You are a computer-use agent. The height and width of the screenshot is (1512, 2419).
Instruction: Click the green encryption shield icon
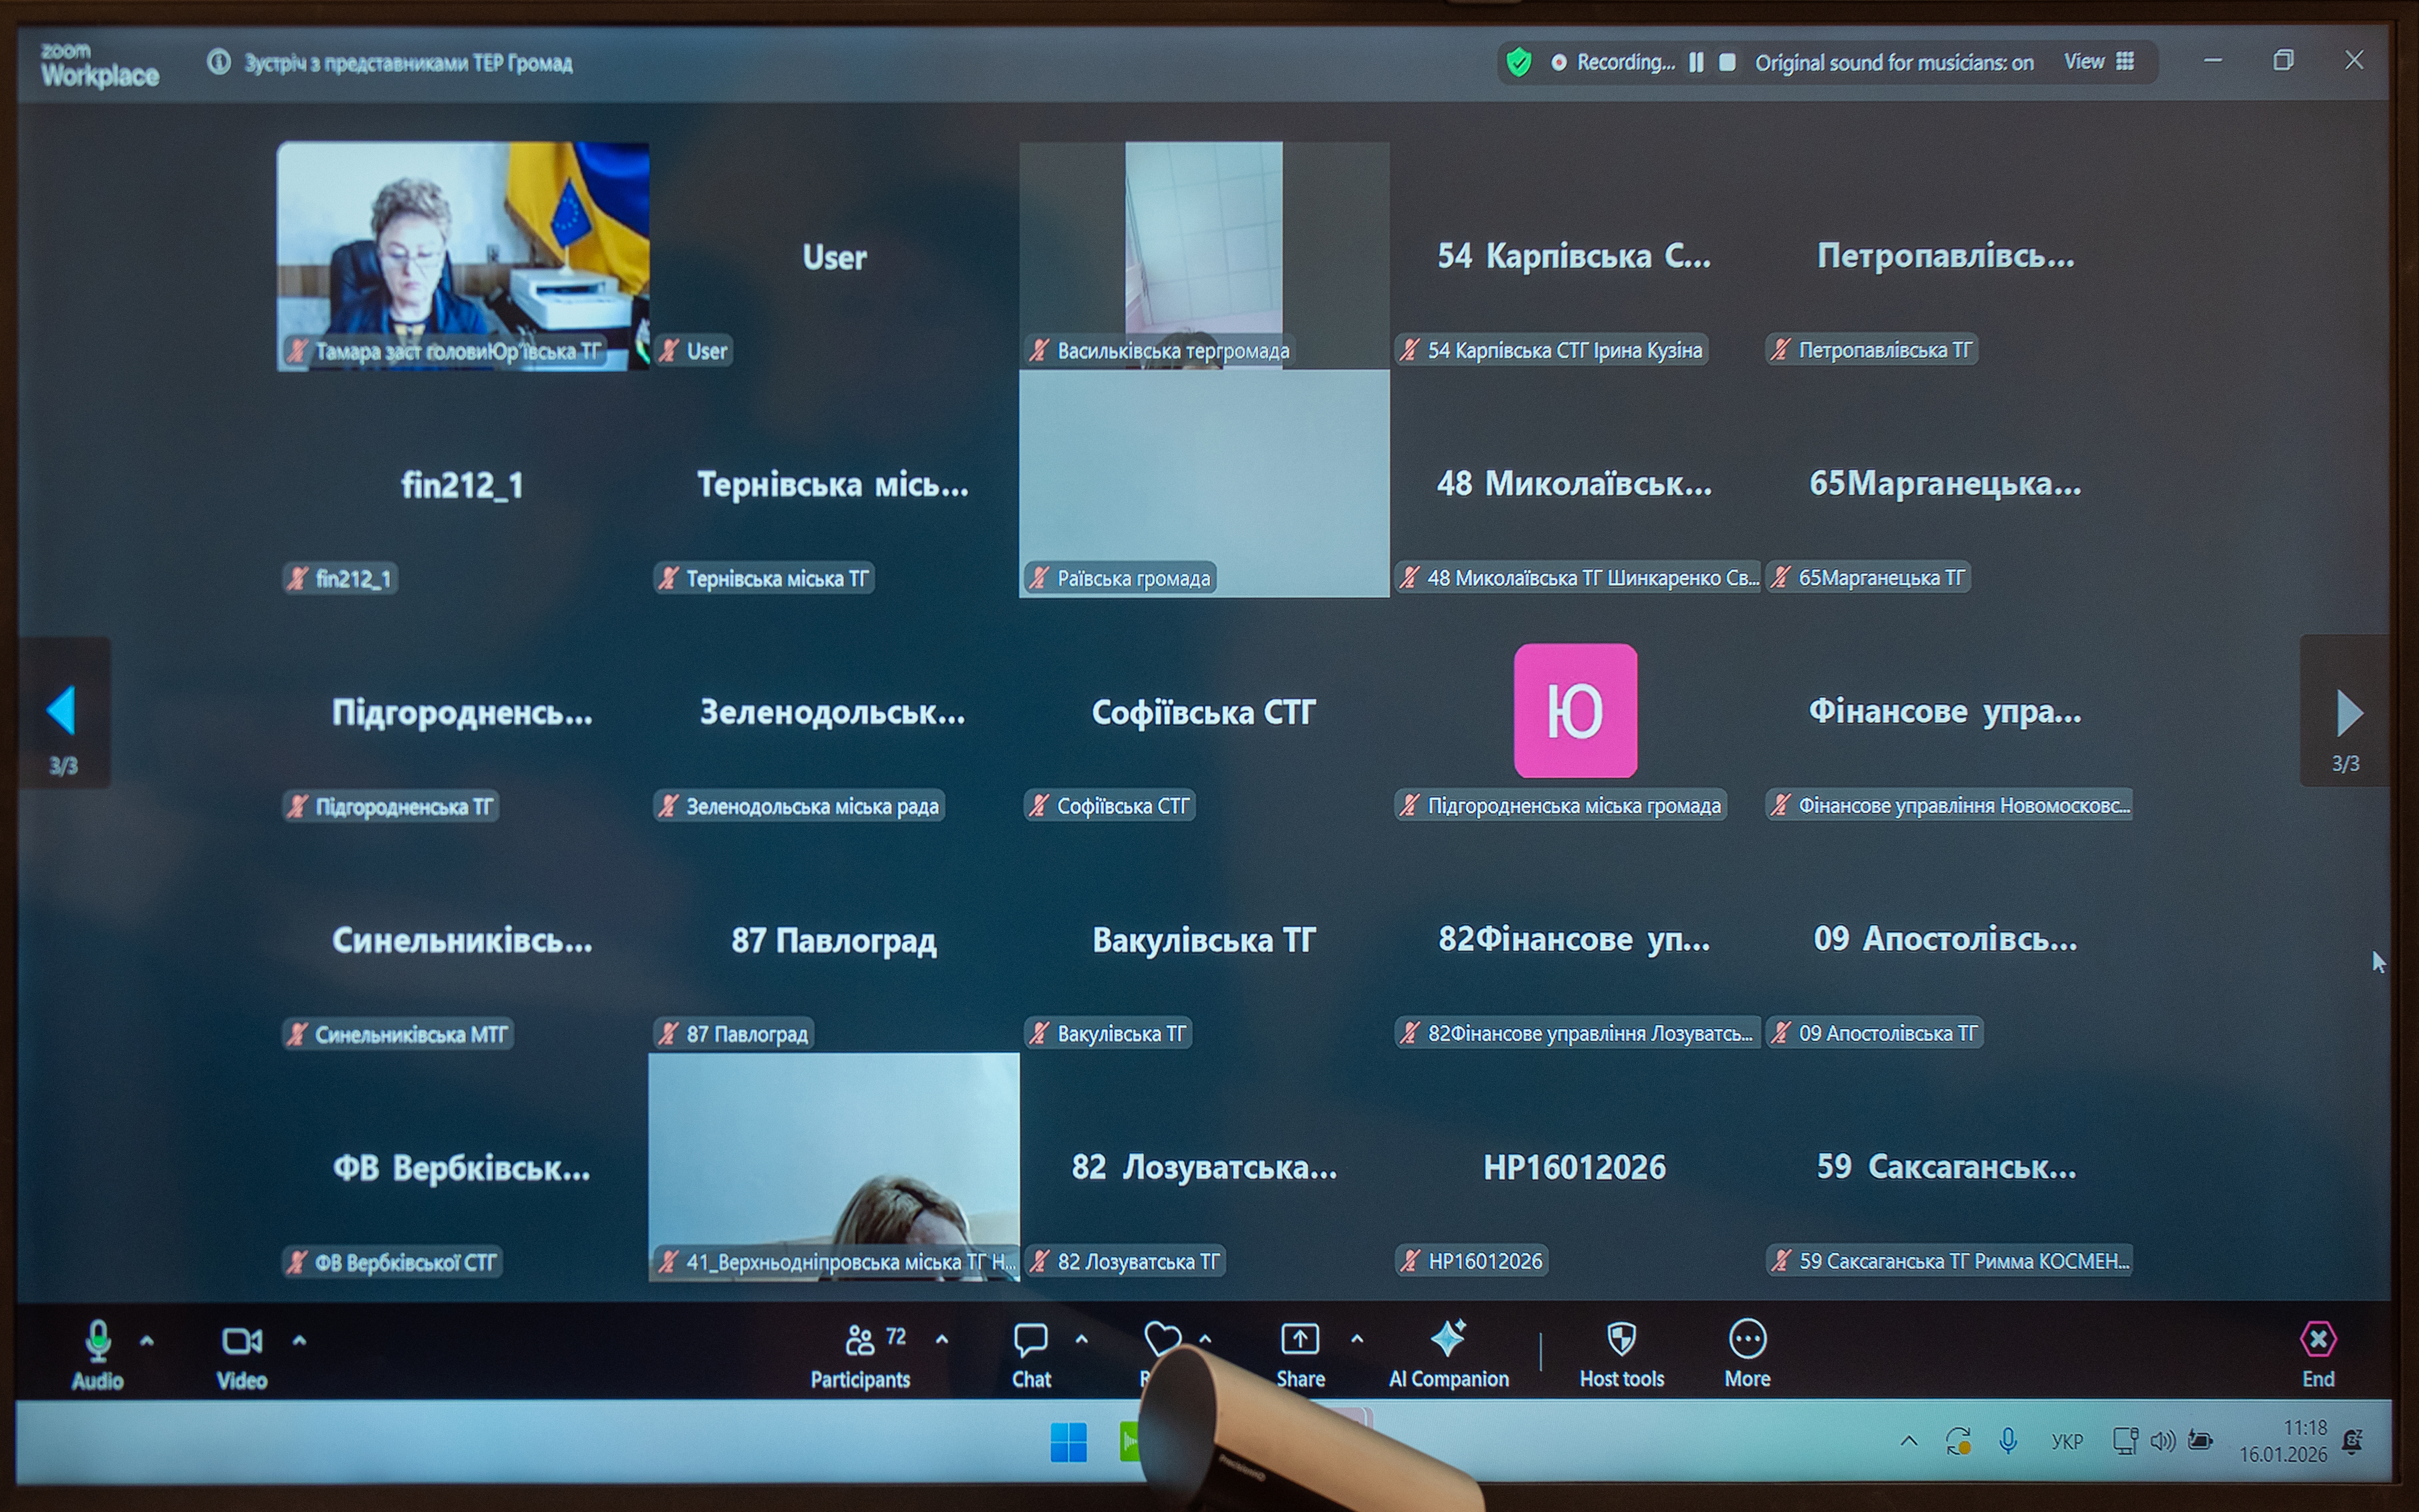1518,62
